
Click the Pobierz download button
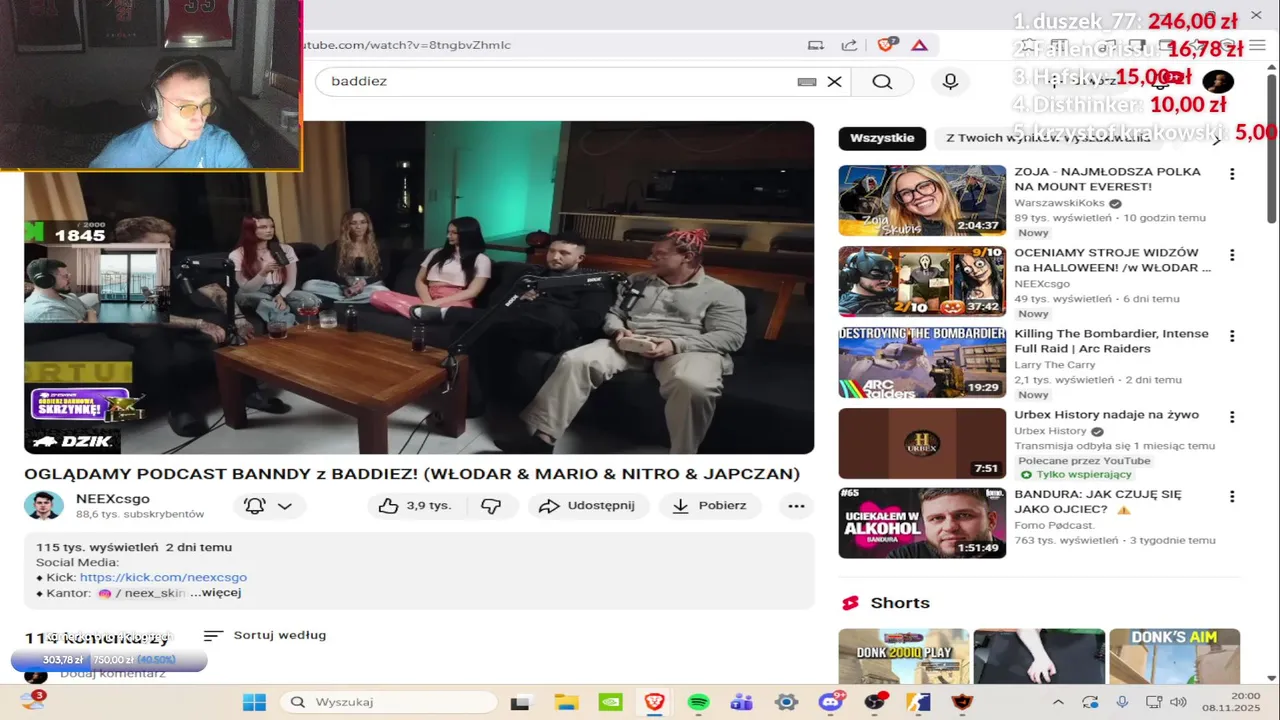710,506
